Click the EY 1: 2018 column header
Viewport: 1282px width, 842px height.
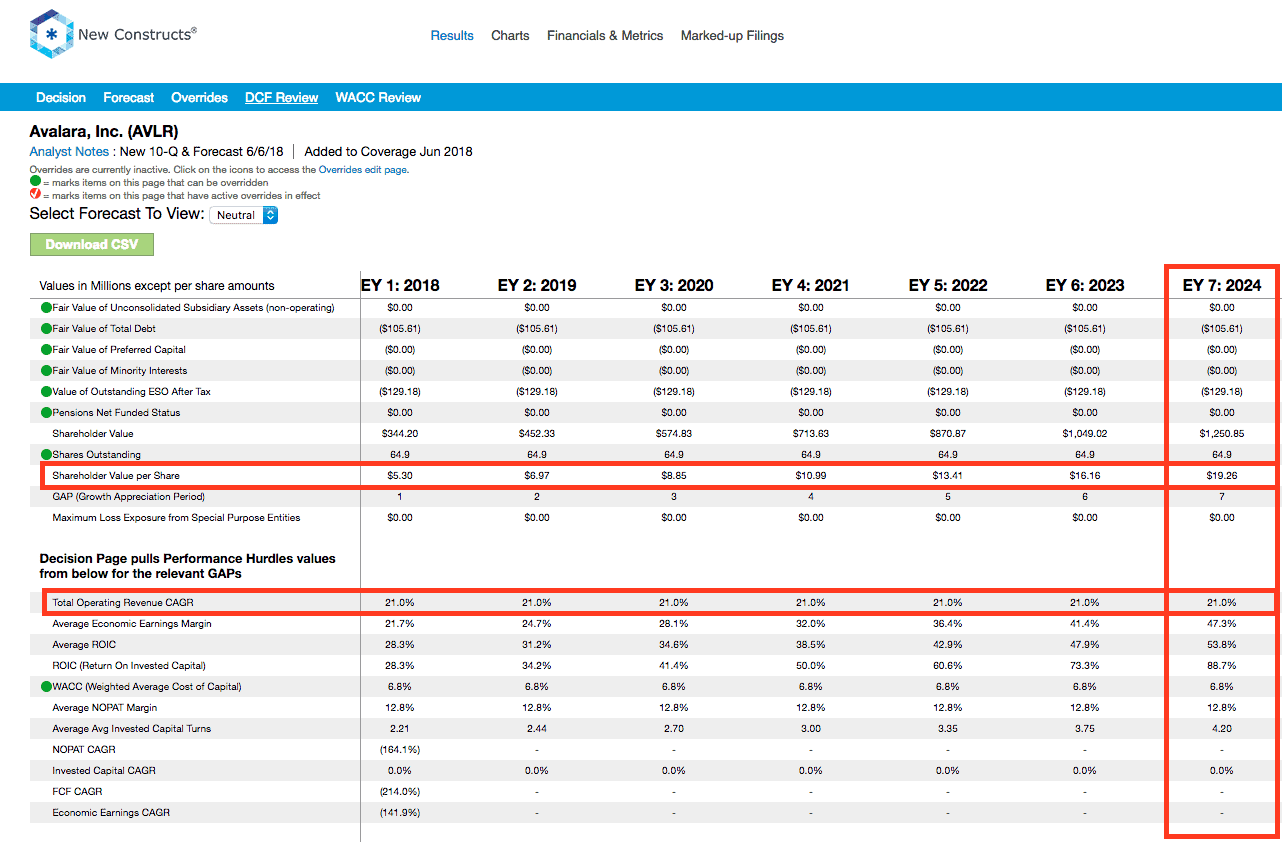[x=400, y=285]
